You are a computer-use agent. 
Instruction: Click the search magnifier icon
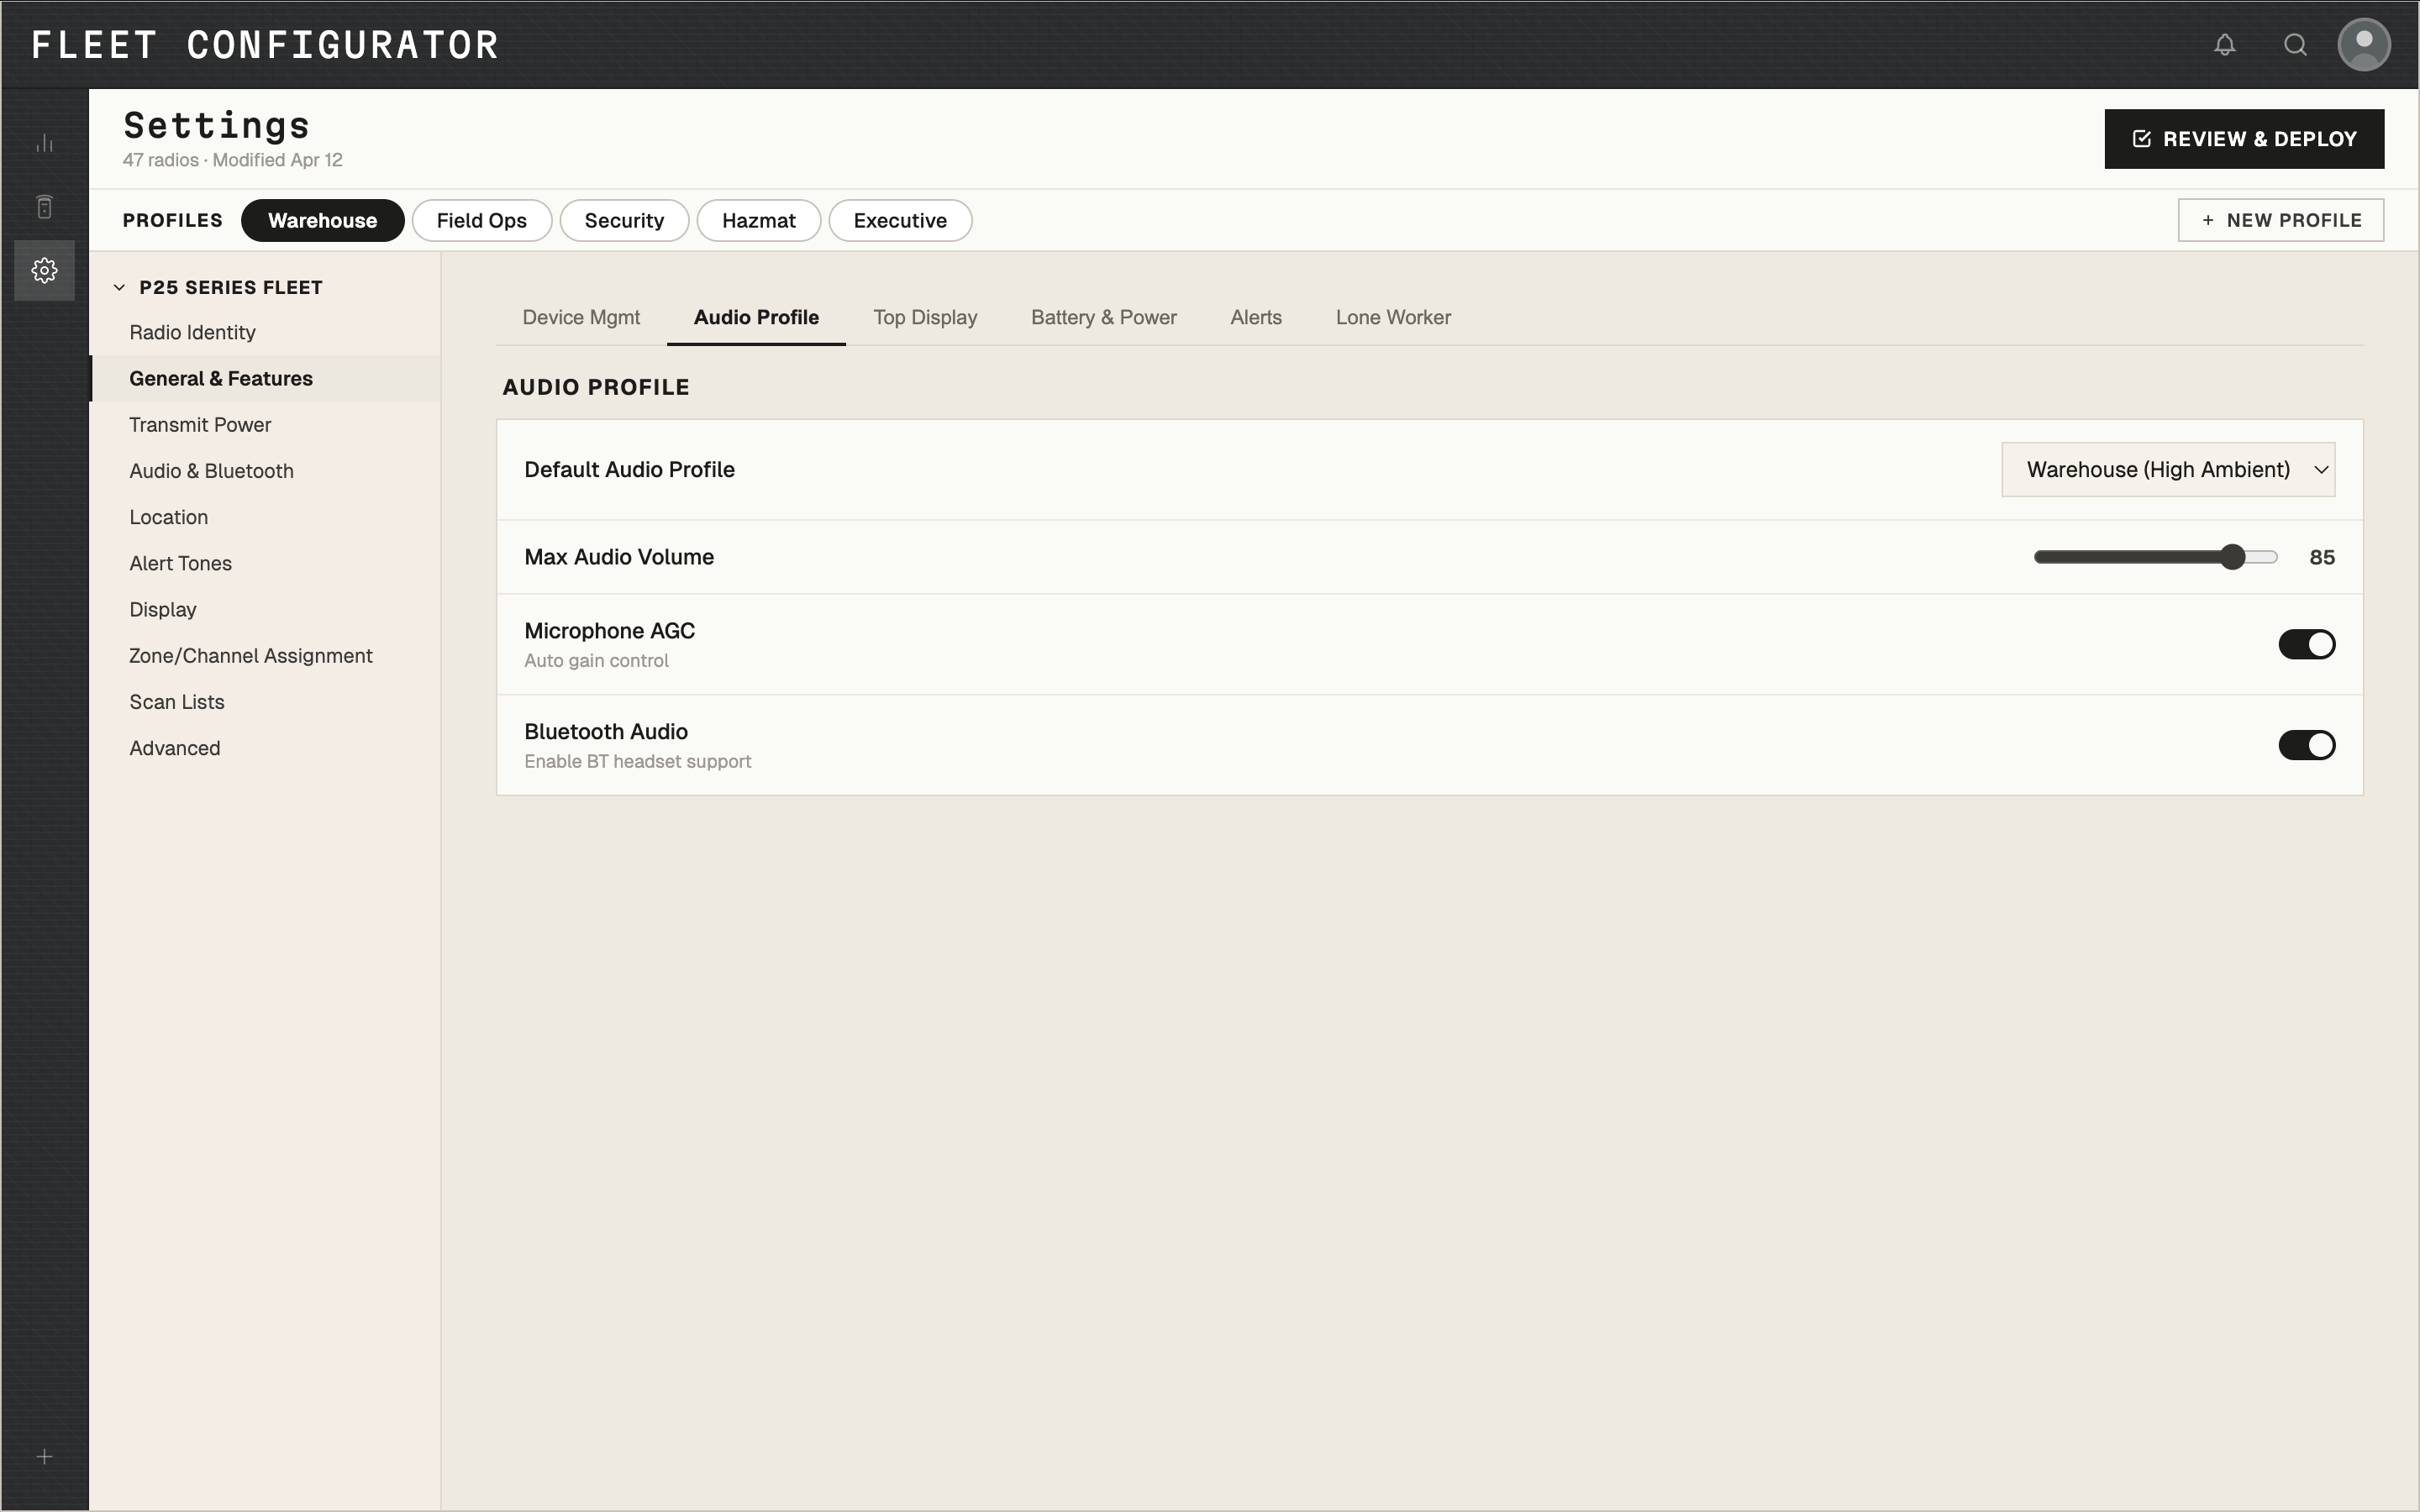(2295, 45)
